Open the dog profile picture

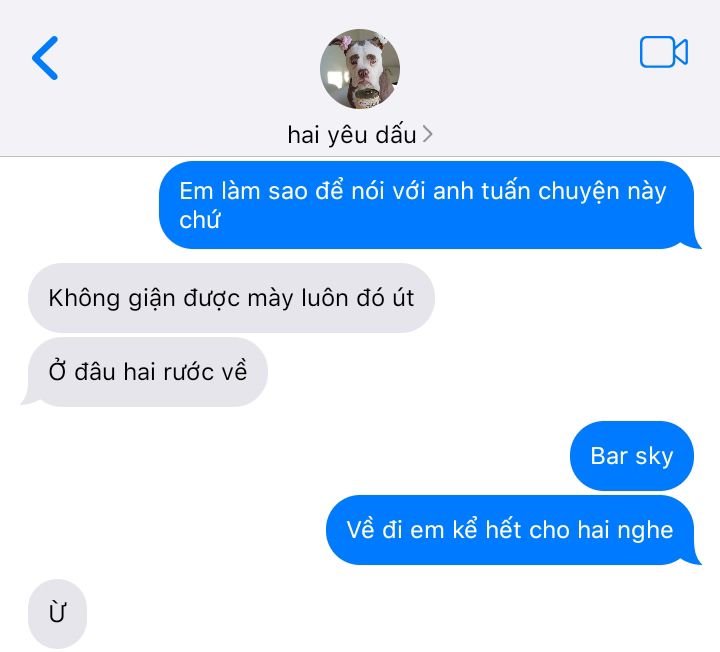pos(360,69)
